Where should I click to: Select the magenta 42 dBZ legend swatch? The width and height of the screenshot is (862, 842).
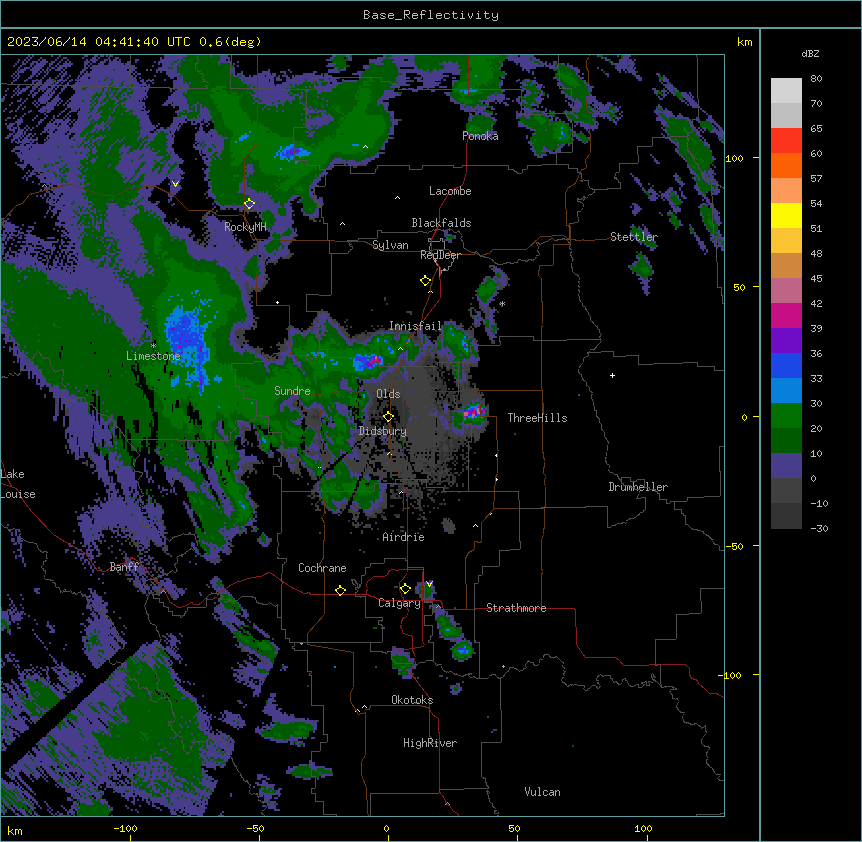[786, 315]
